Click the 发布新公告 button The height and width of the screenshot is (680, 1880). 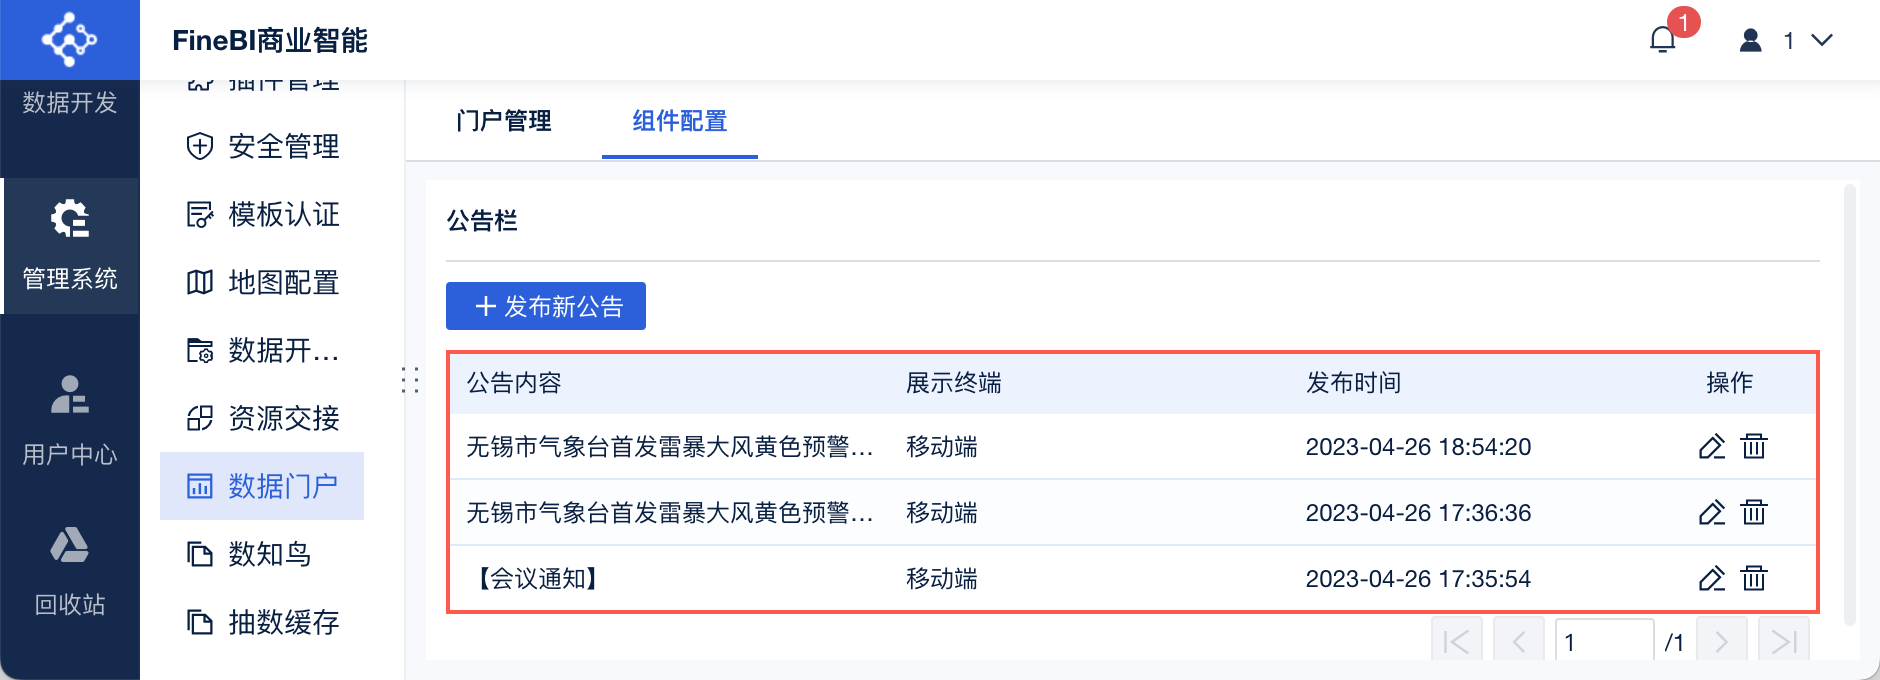tap(546, 306)
